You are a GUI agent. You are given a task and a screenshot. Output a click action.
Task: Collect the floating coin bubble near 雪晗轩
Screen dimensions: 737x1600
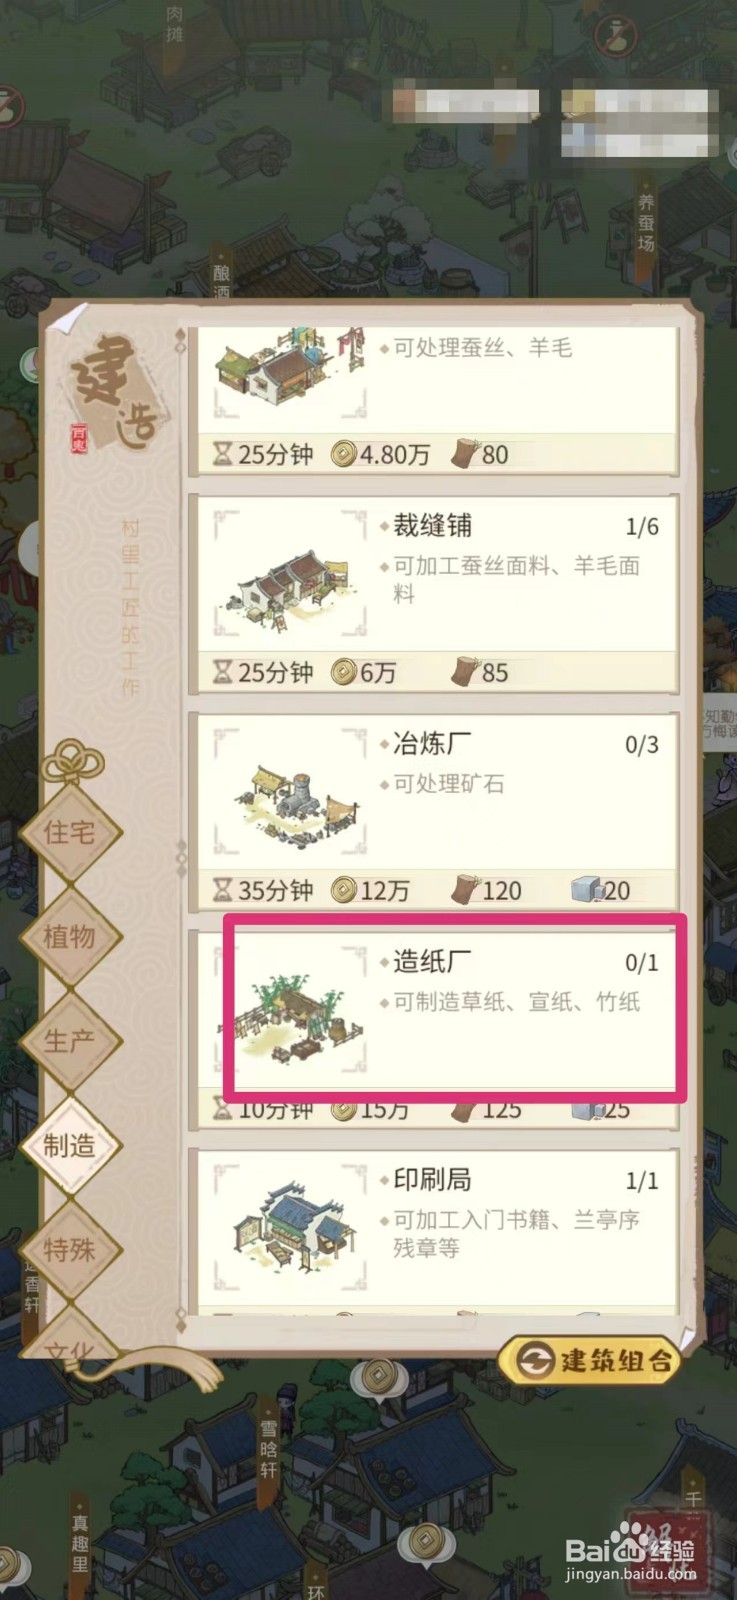pos(377,1378)
